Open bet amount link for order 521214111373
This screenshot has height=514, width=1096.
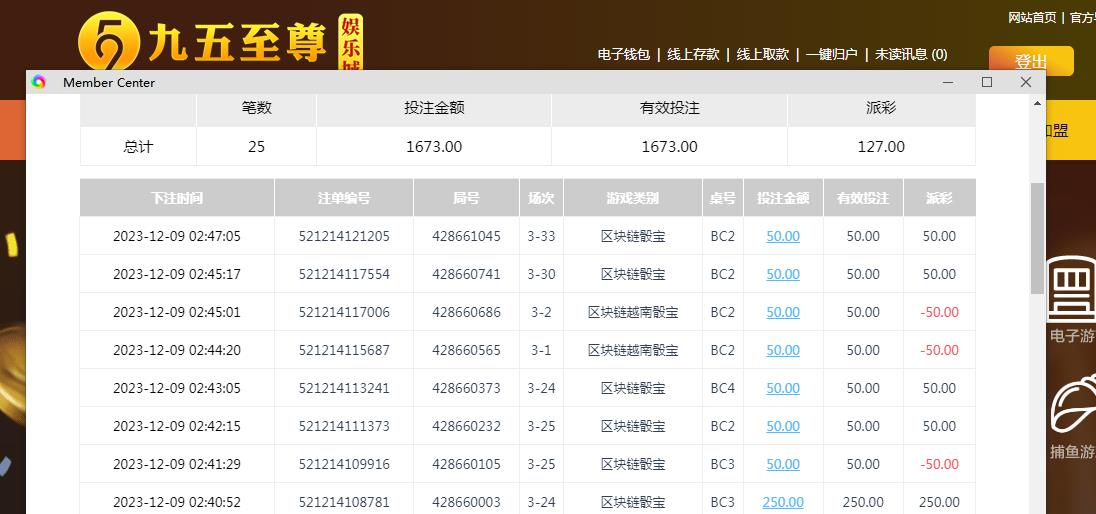click(783, 426)
